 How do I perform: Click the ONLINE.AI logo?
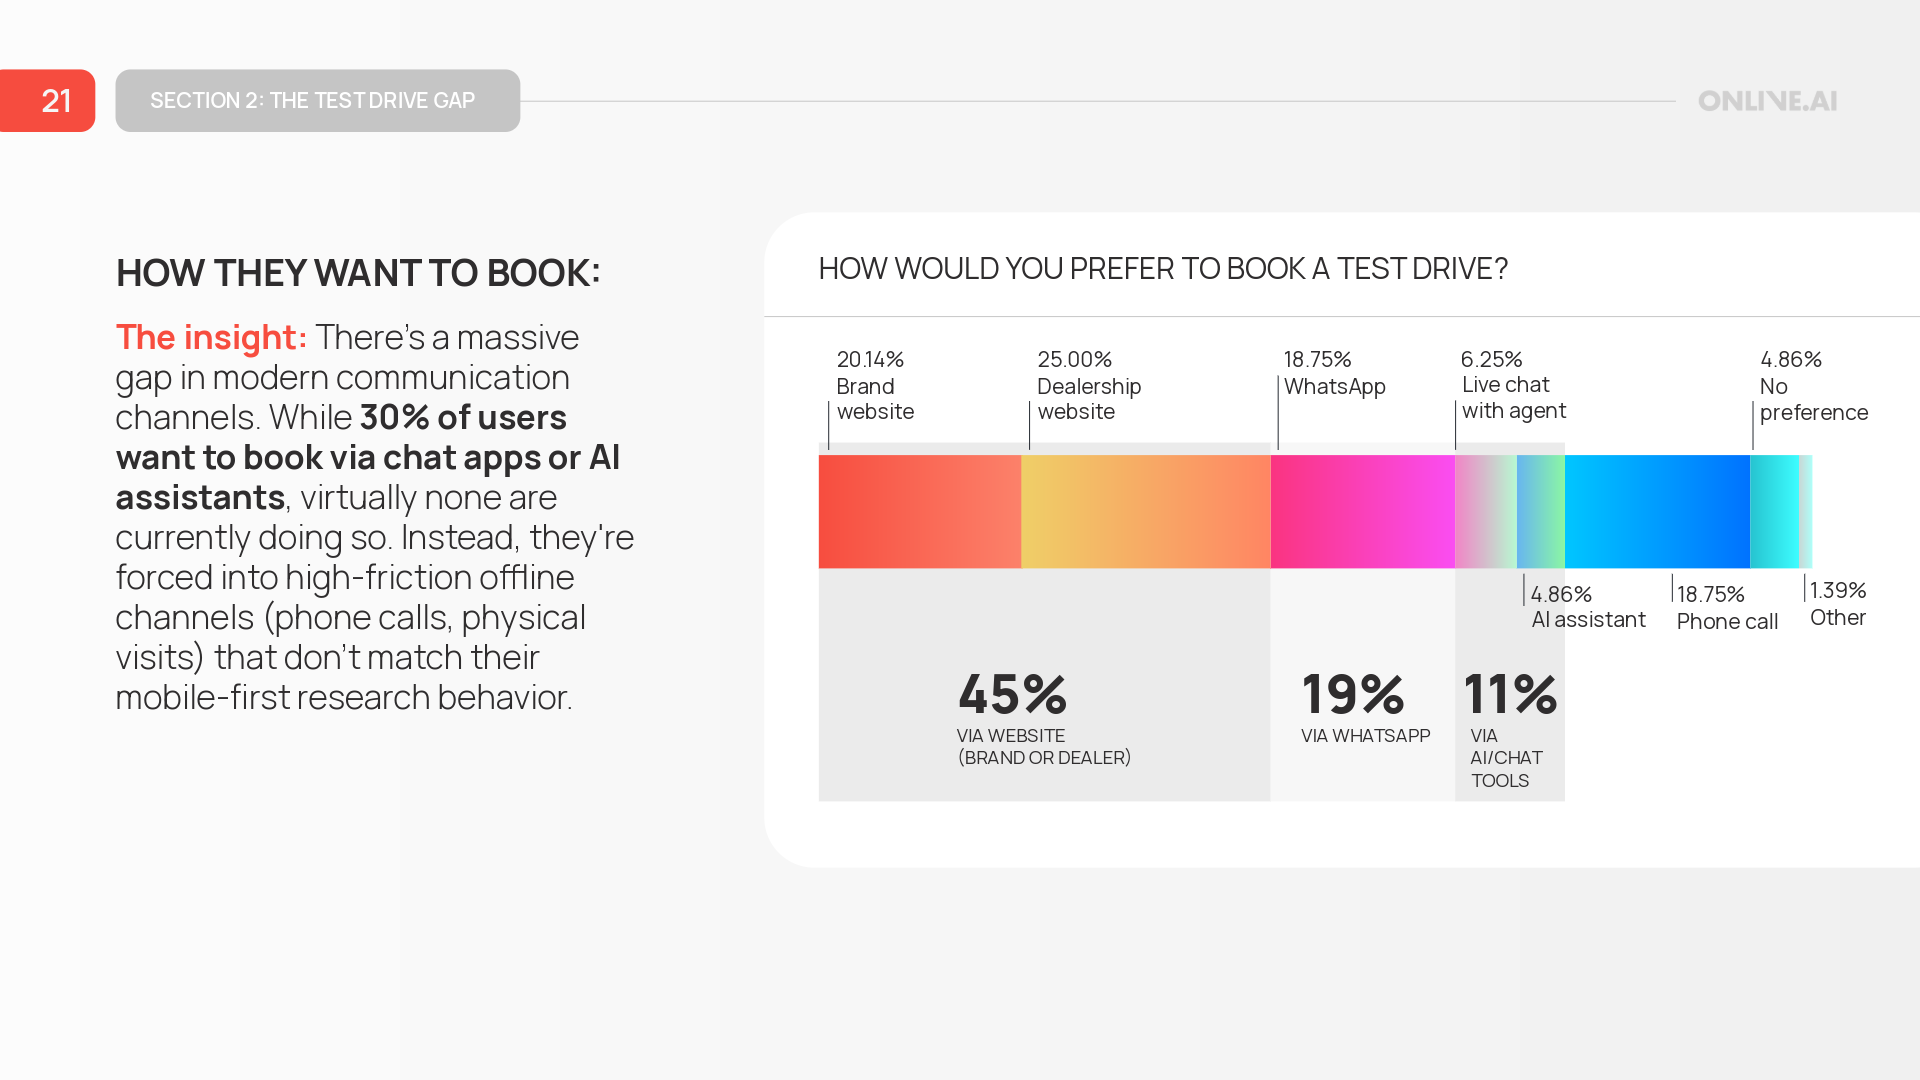coord(1767,101)
